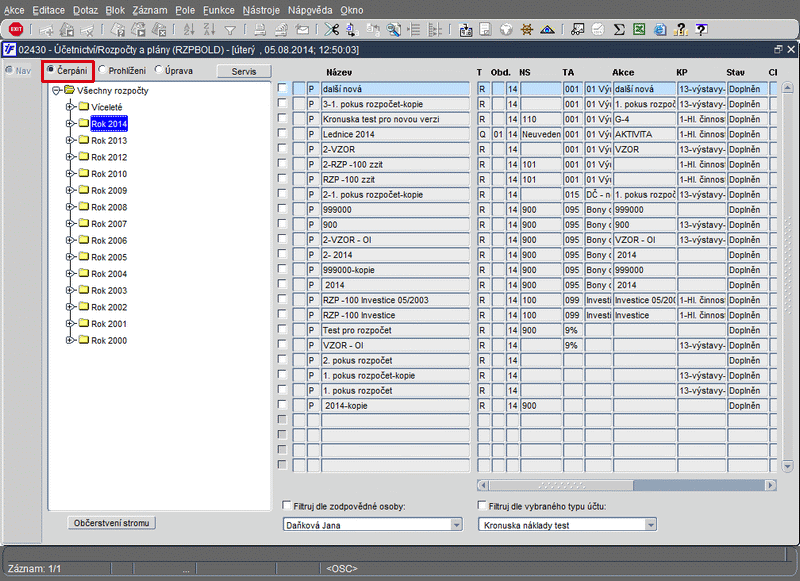Screen dimensions: 800x581
Task: Open the Nástroje menu
Action: [x=261, y=10]
